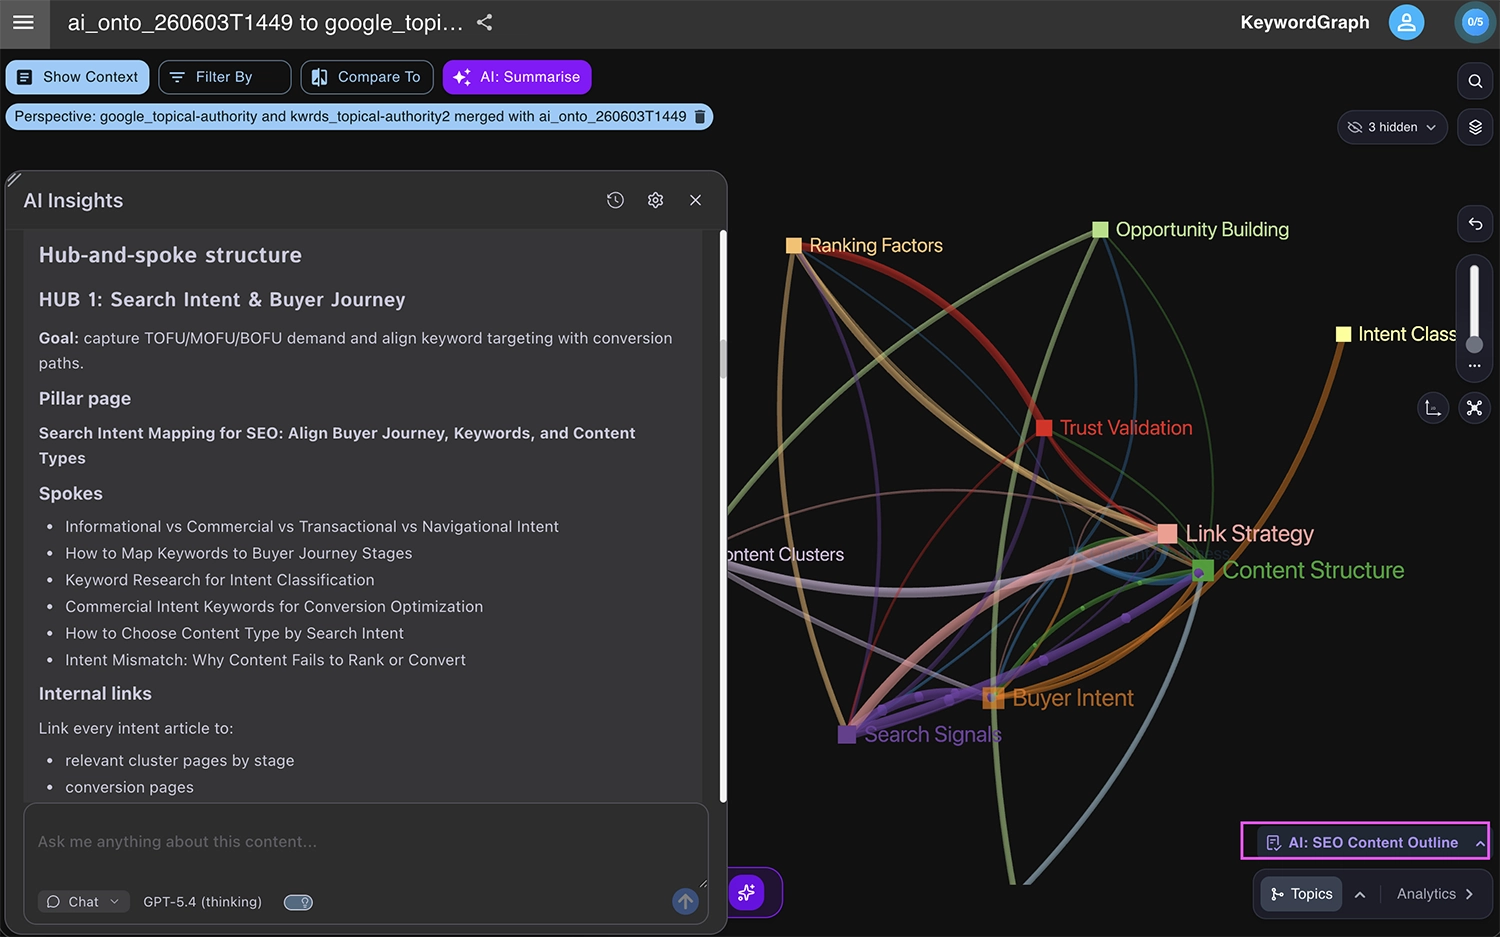1500x937 pixels.
Task: Adjust the graph zoom slider handle
Action: tap(1474, 345)
